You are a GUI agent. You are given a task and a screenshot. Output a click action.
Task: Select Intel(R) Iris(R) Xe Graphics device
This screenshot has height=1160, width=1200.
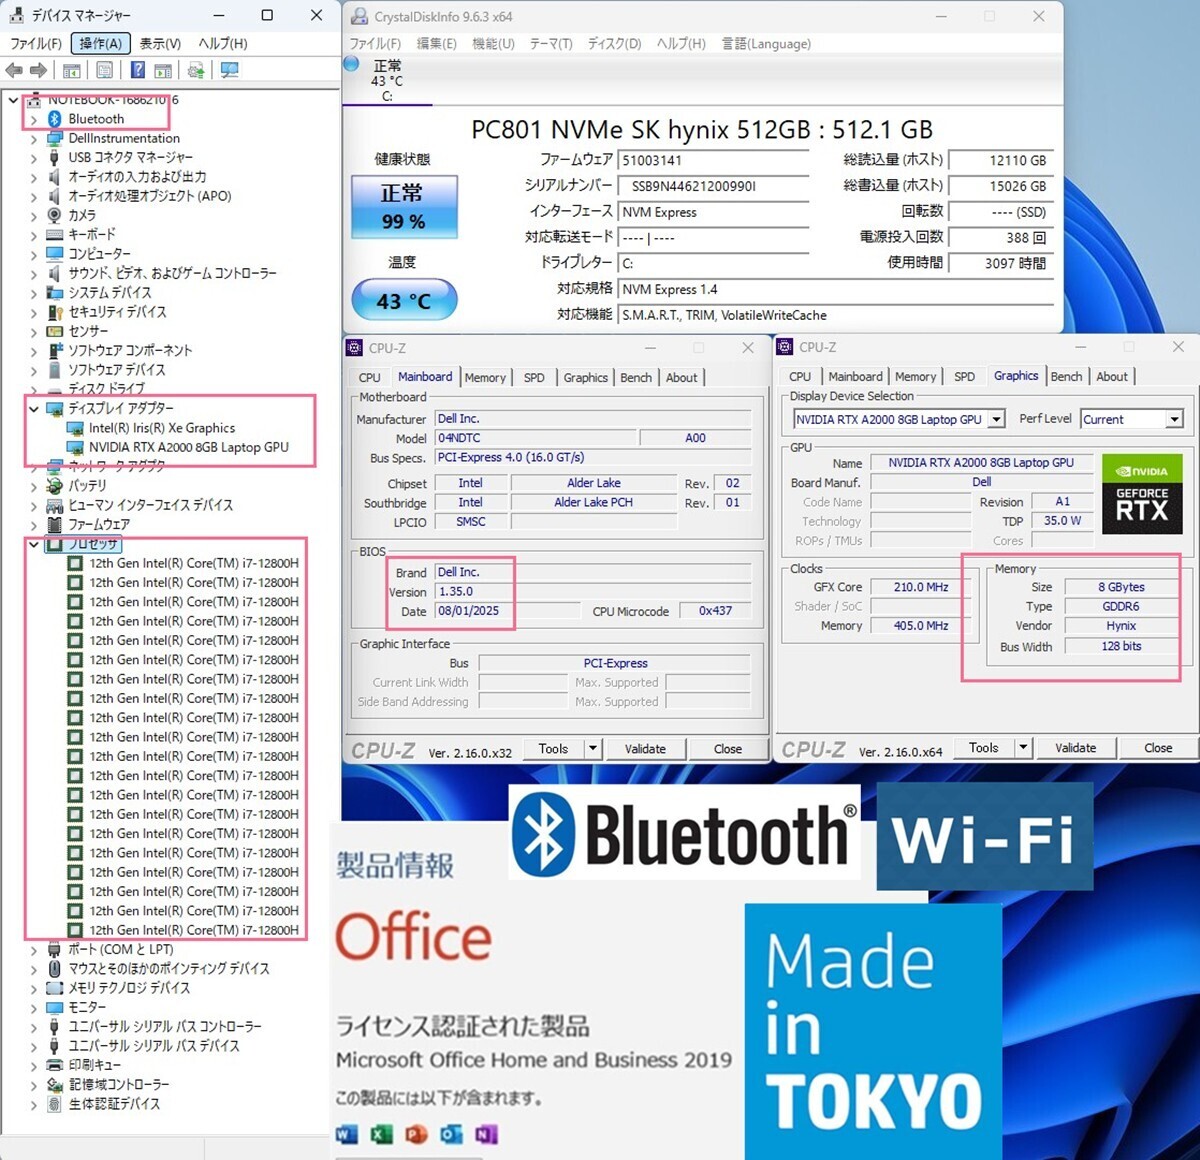tap(161, 428)
